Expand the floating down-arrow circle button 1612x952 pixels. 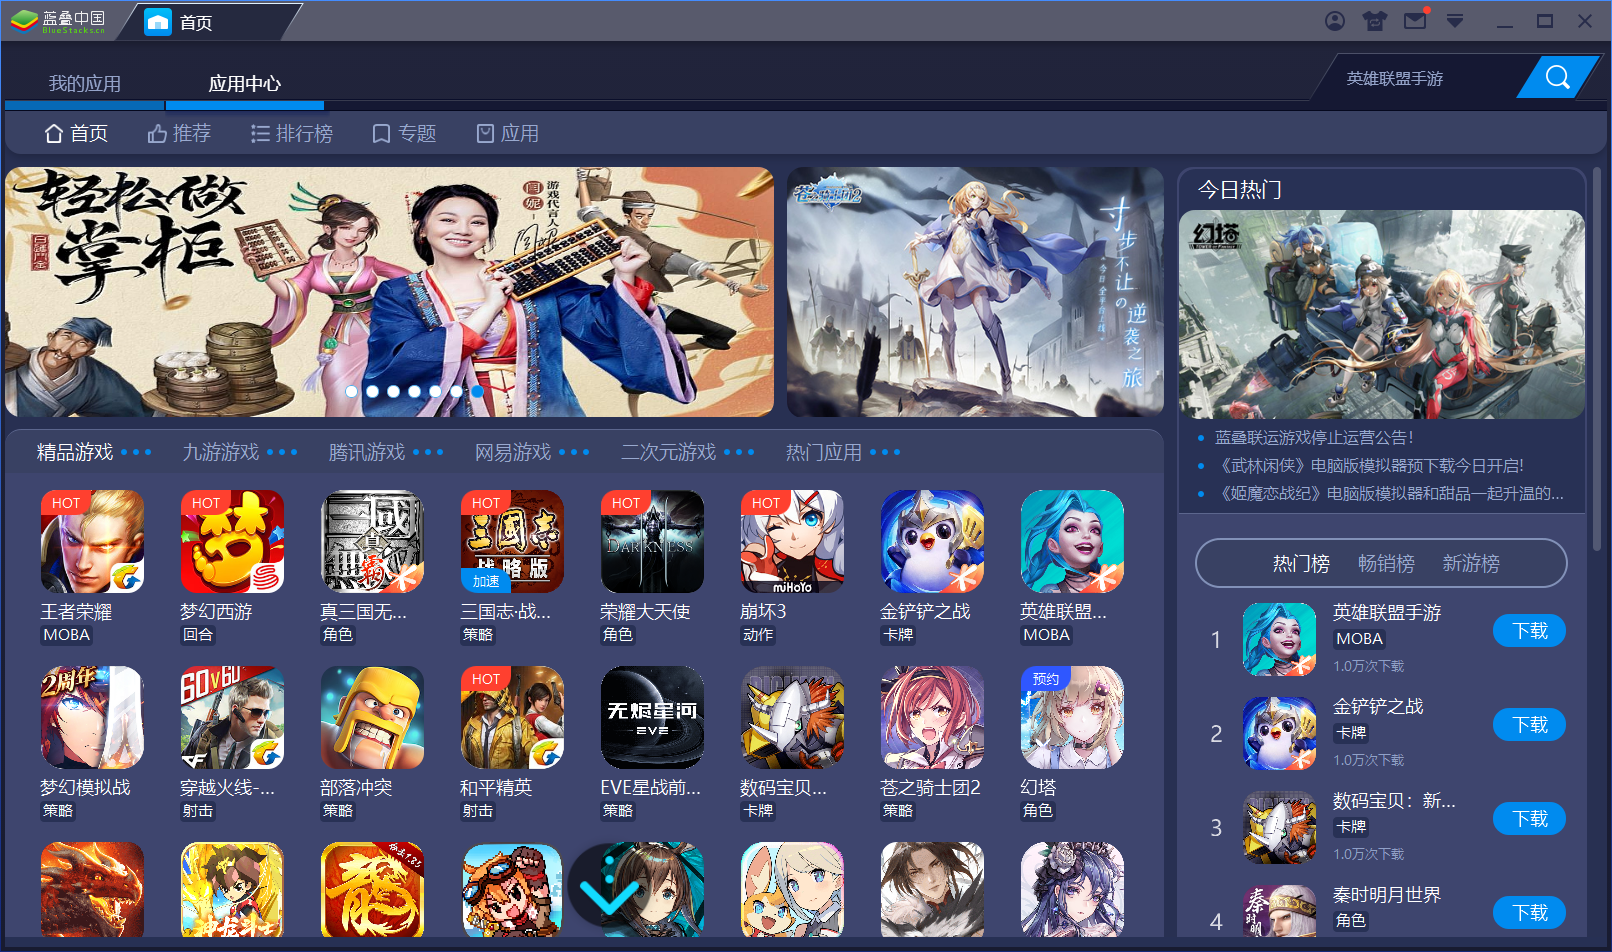point(608,890)
